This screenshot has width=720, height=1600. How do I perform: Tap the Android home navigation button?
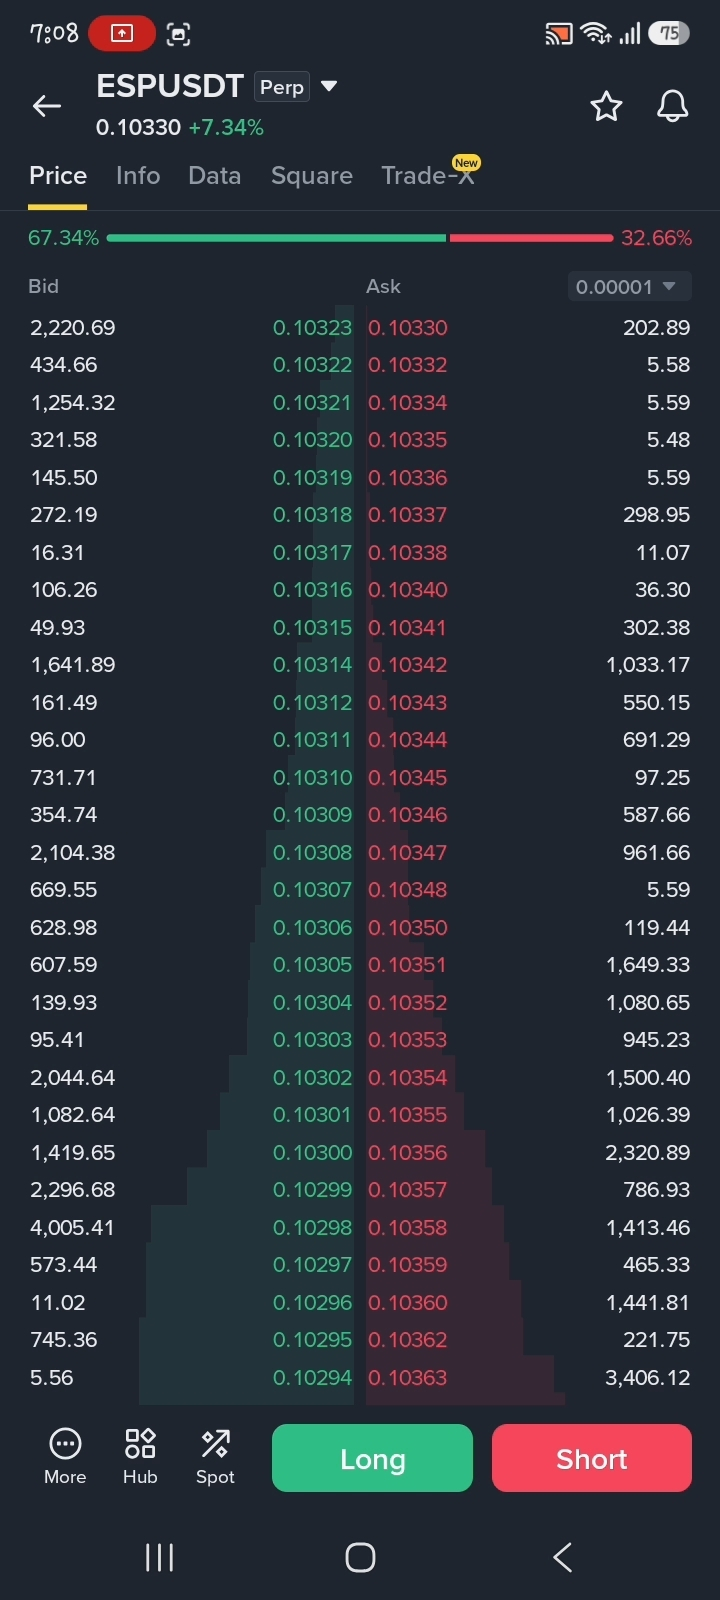pos(360,1557)
